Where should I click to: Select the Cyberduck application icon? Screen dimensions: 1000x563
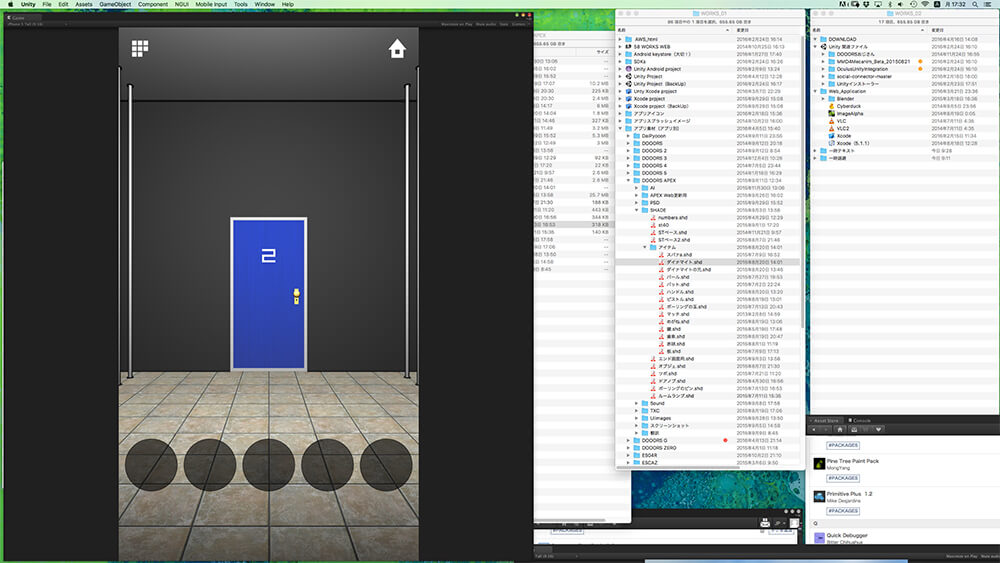click(x=830, y=106)
